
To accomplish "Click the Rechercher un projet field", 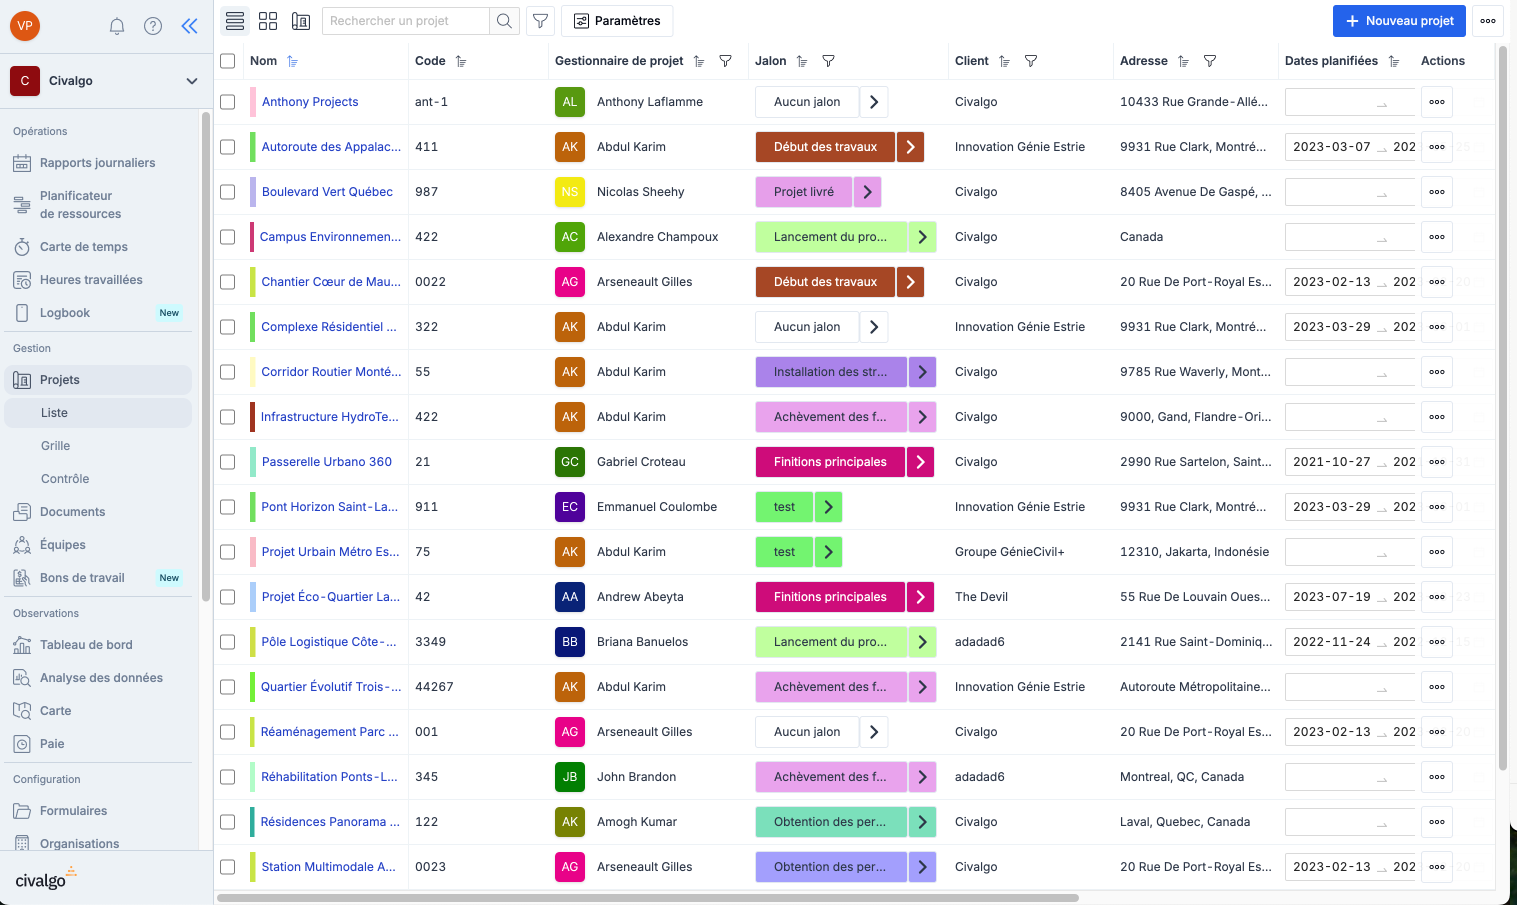I will [x=405, y=21].
